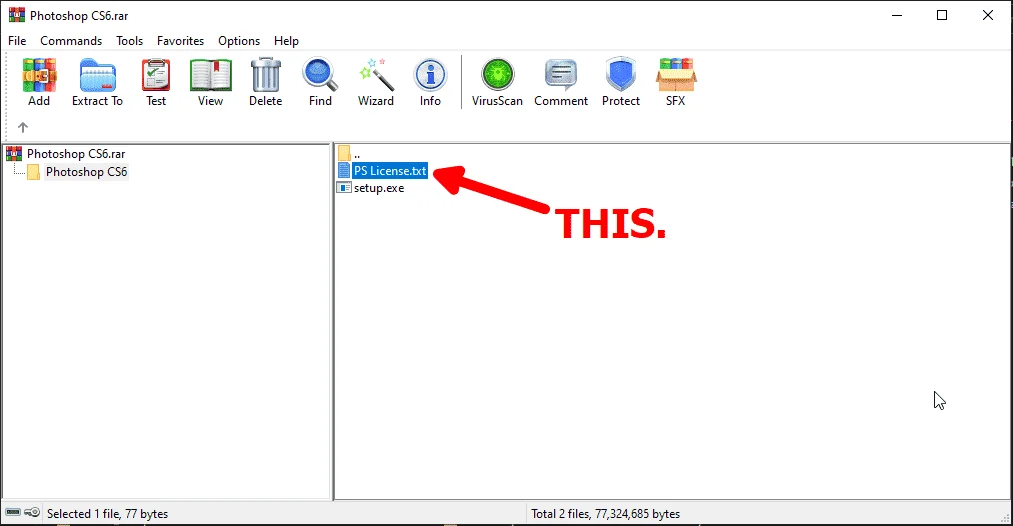The height and width of the screenshot is (526, 1013).
Task: Click the ".." parent directory entry
Action: click(x=357, y=154)
